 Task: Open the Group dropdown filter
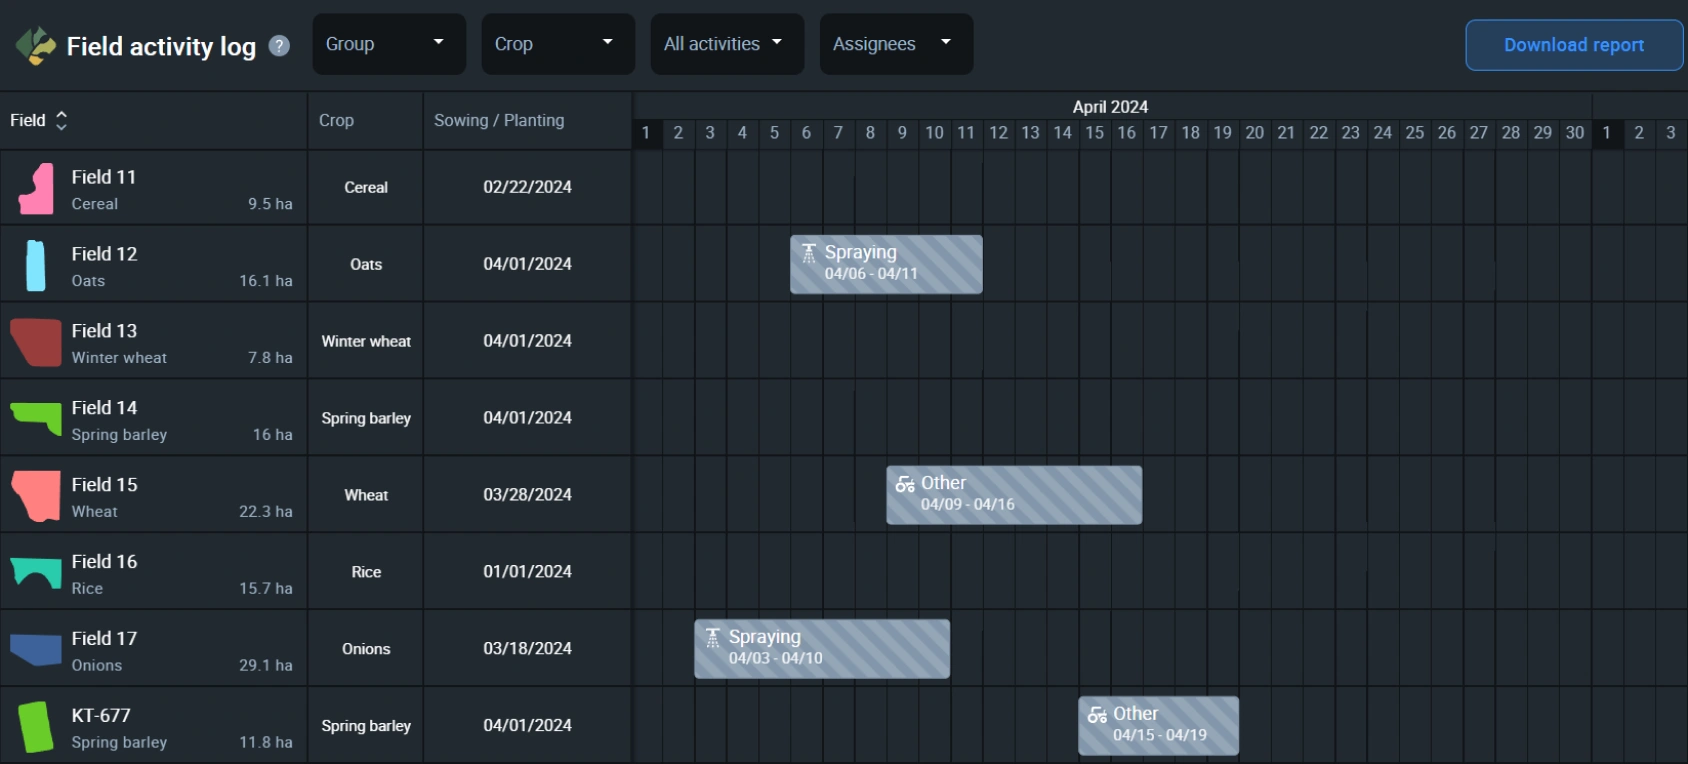click(389, 44)
